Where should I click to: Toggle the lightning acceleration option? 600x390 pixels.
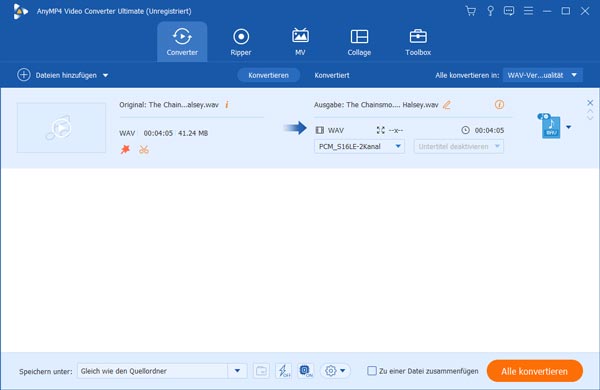click(x=284, y=370)
